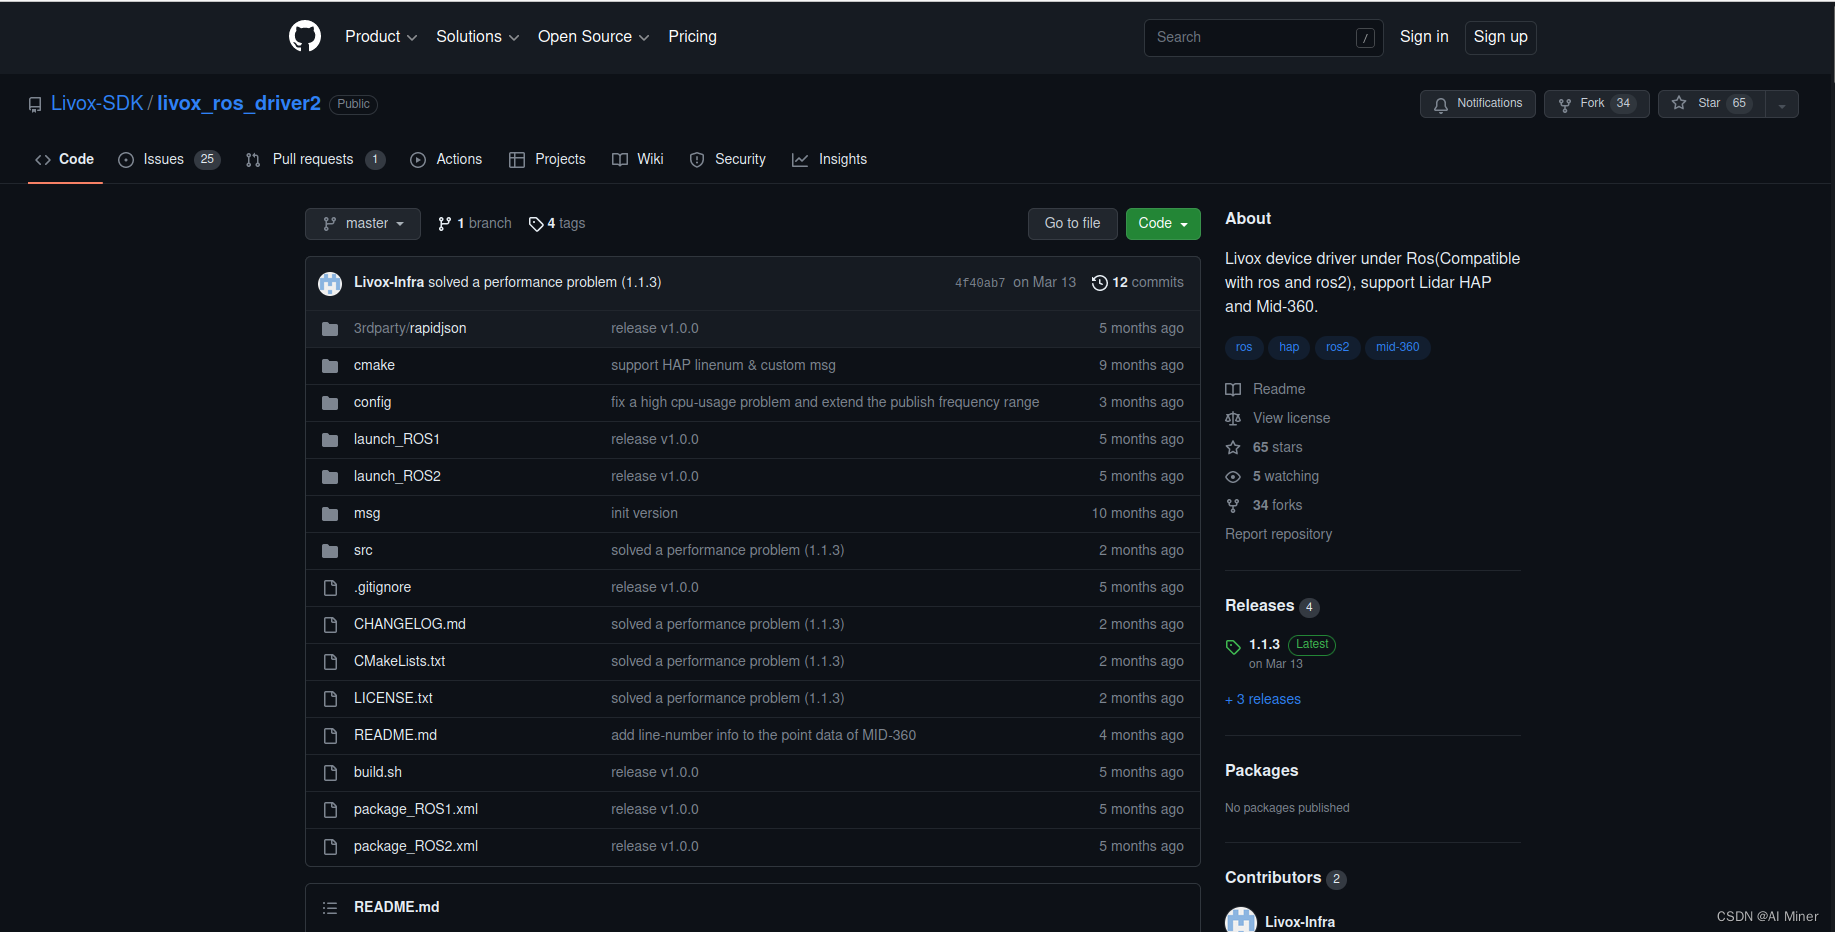This screenshot has height=932, width=1835.
Task: Open the + 3 releases link
Action: pos(1263,700)
